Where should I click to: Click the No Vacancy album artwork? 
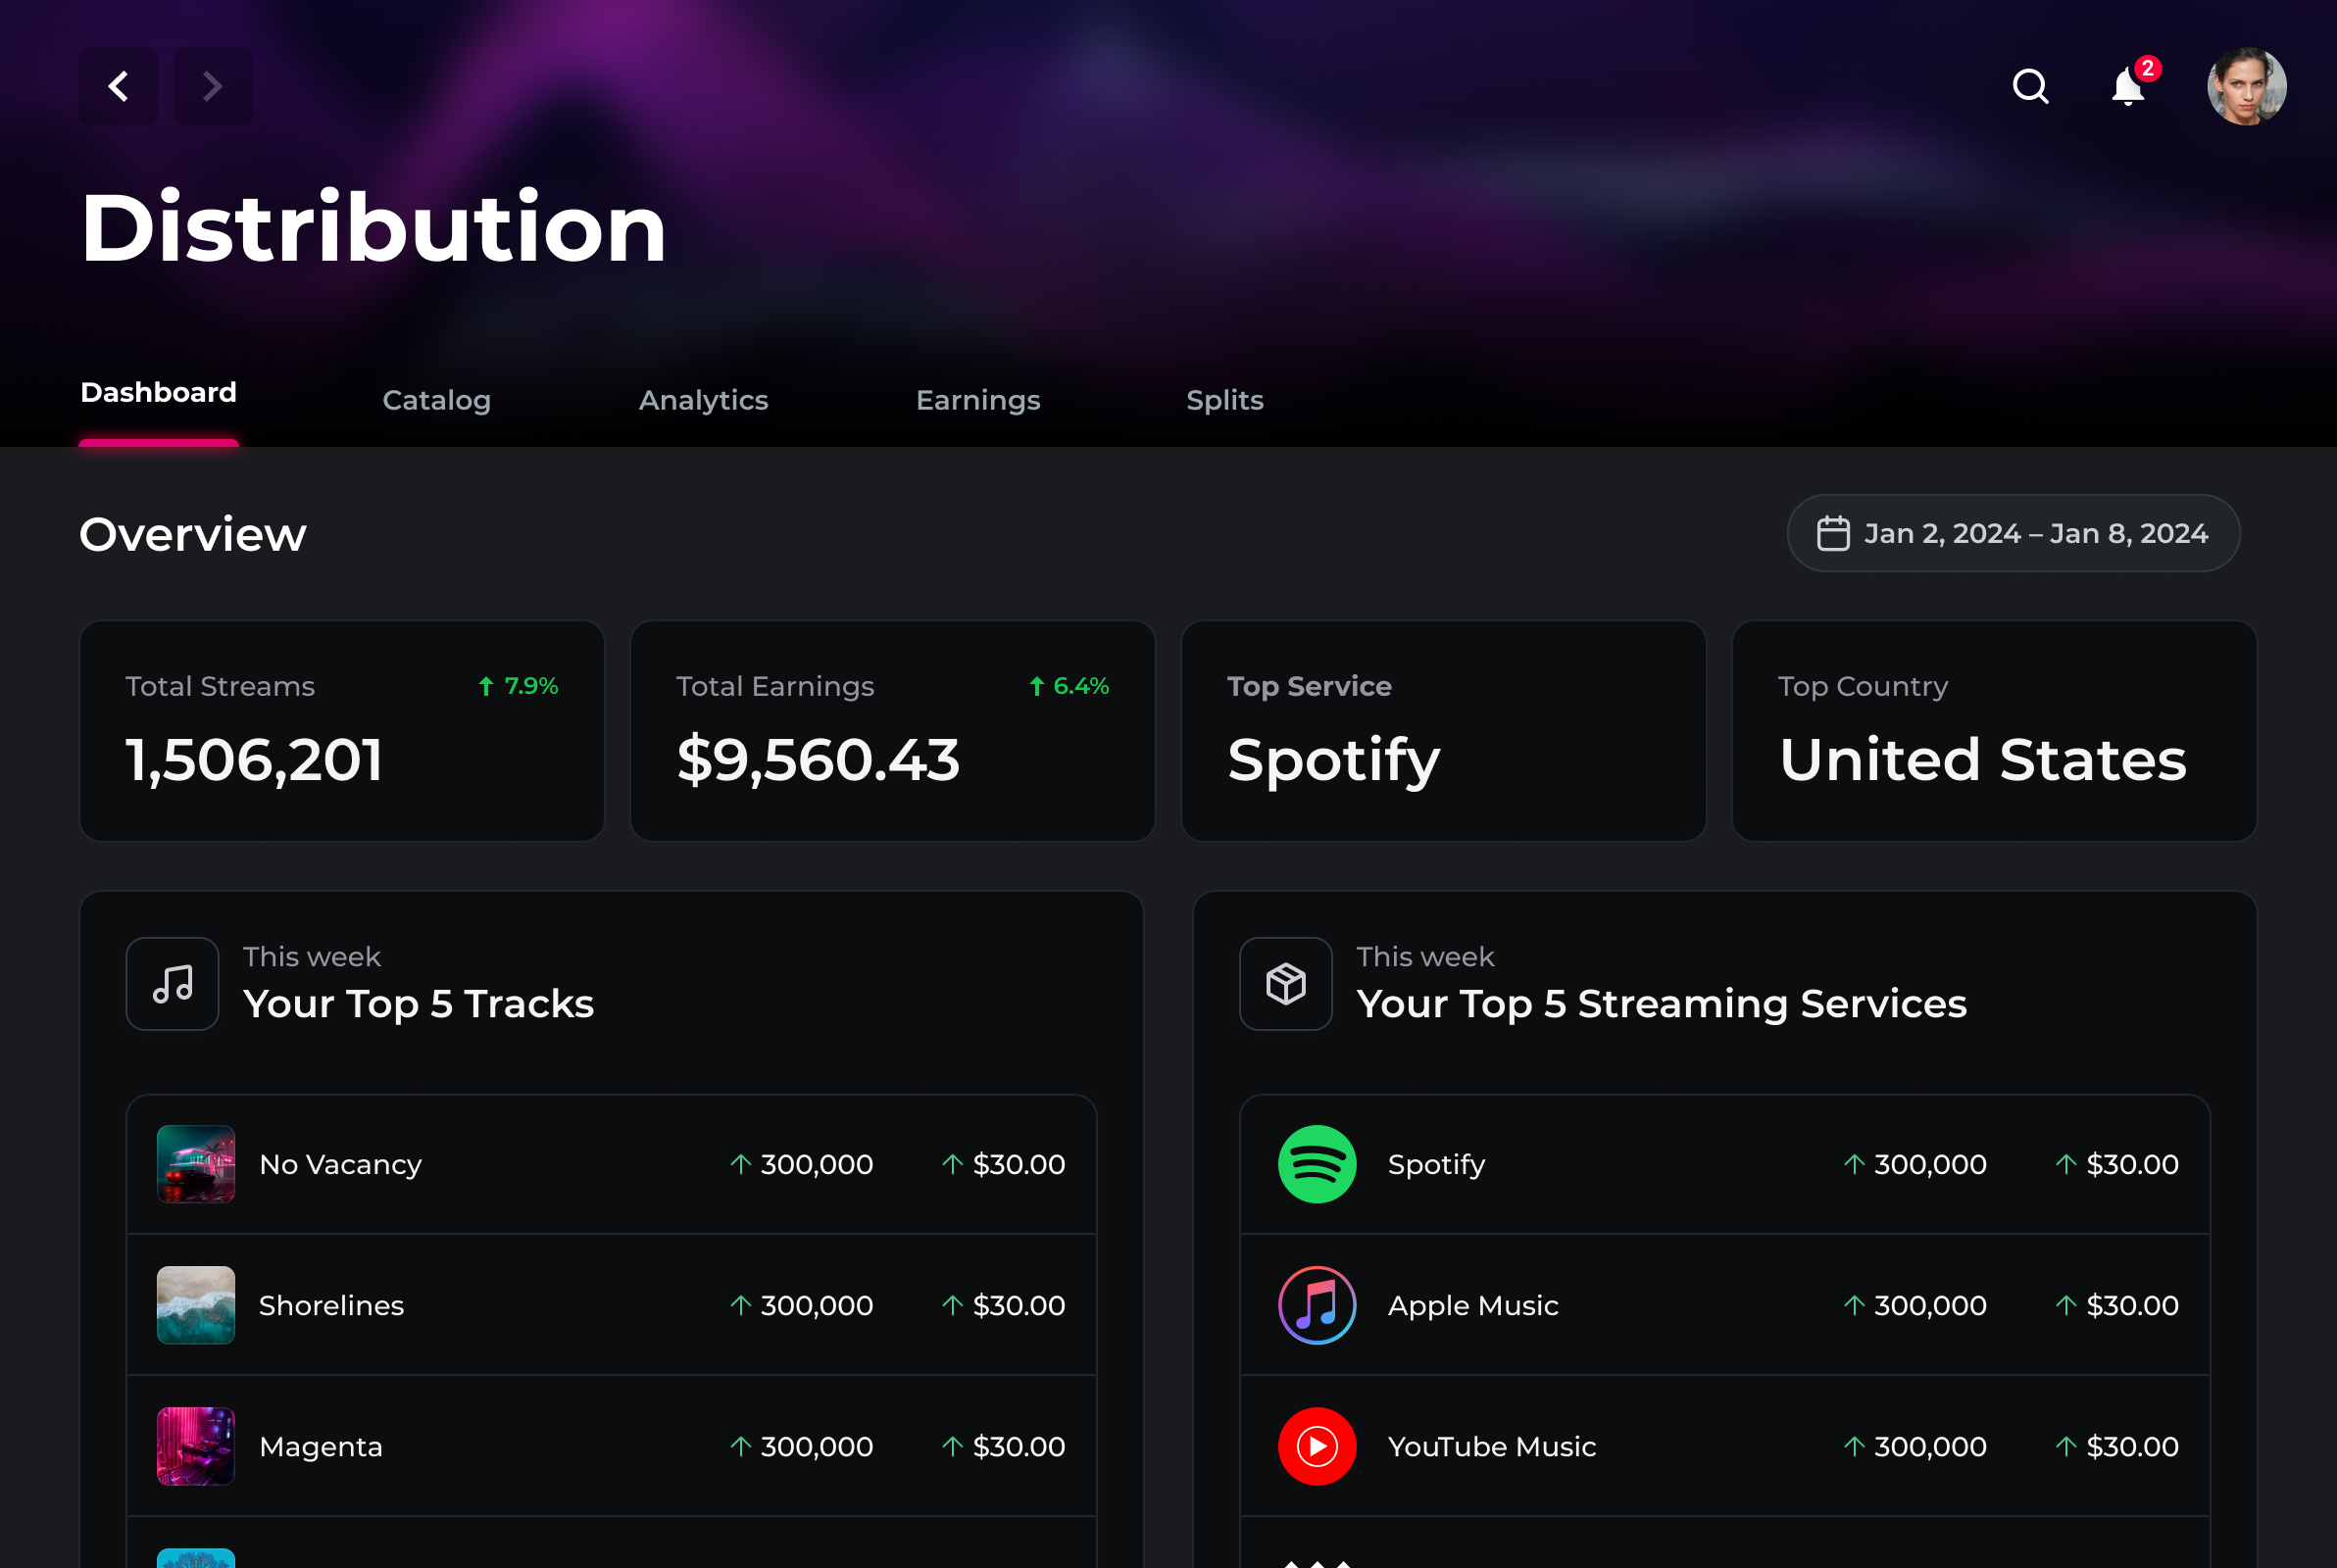(196, 1164)
